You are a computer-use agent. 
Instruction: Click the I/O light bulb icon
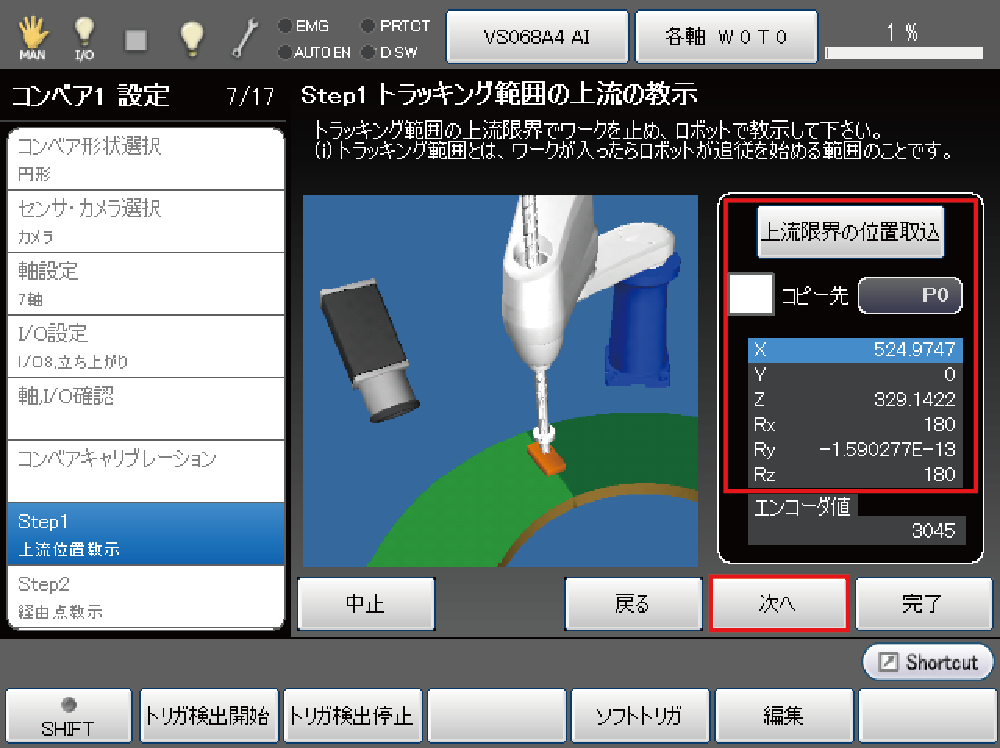click(85, 36)
